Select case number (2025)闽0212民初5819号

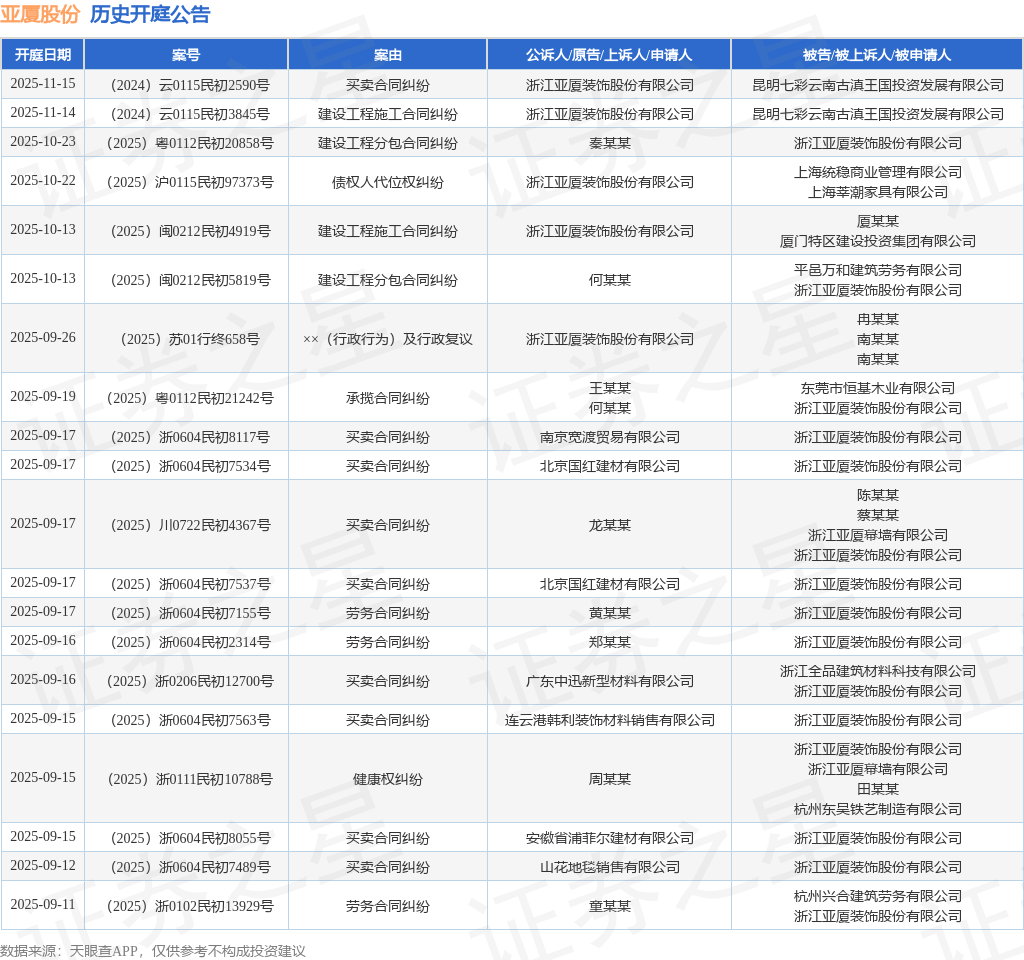[190, 280]
